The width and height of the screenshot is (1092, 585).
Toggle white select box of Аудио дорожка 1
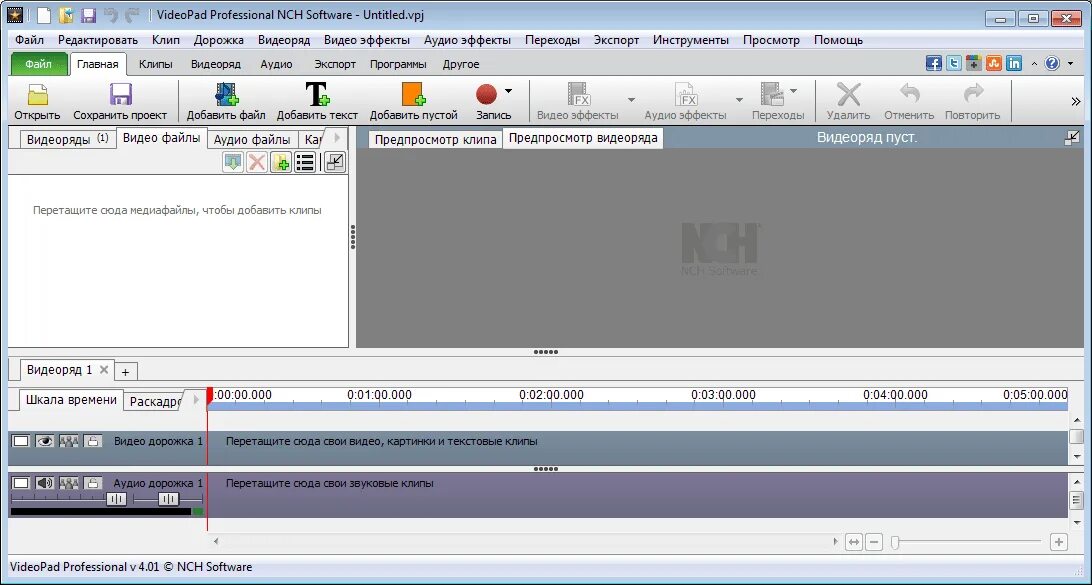21,483
